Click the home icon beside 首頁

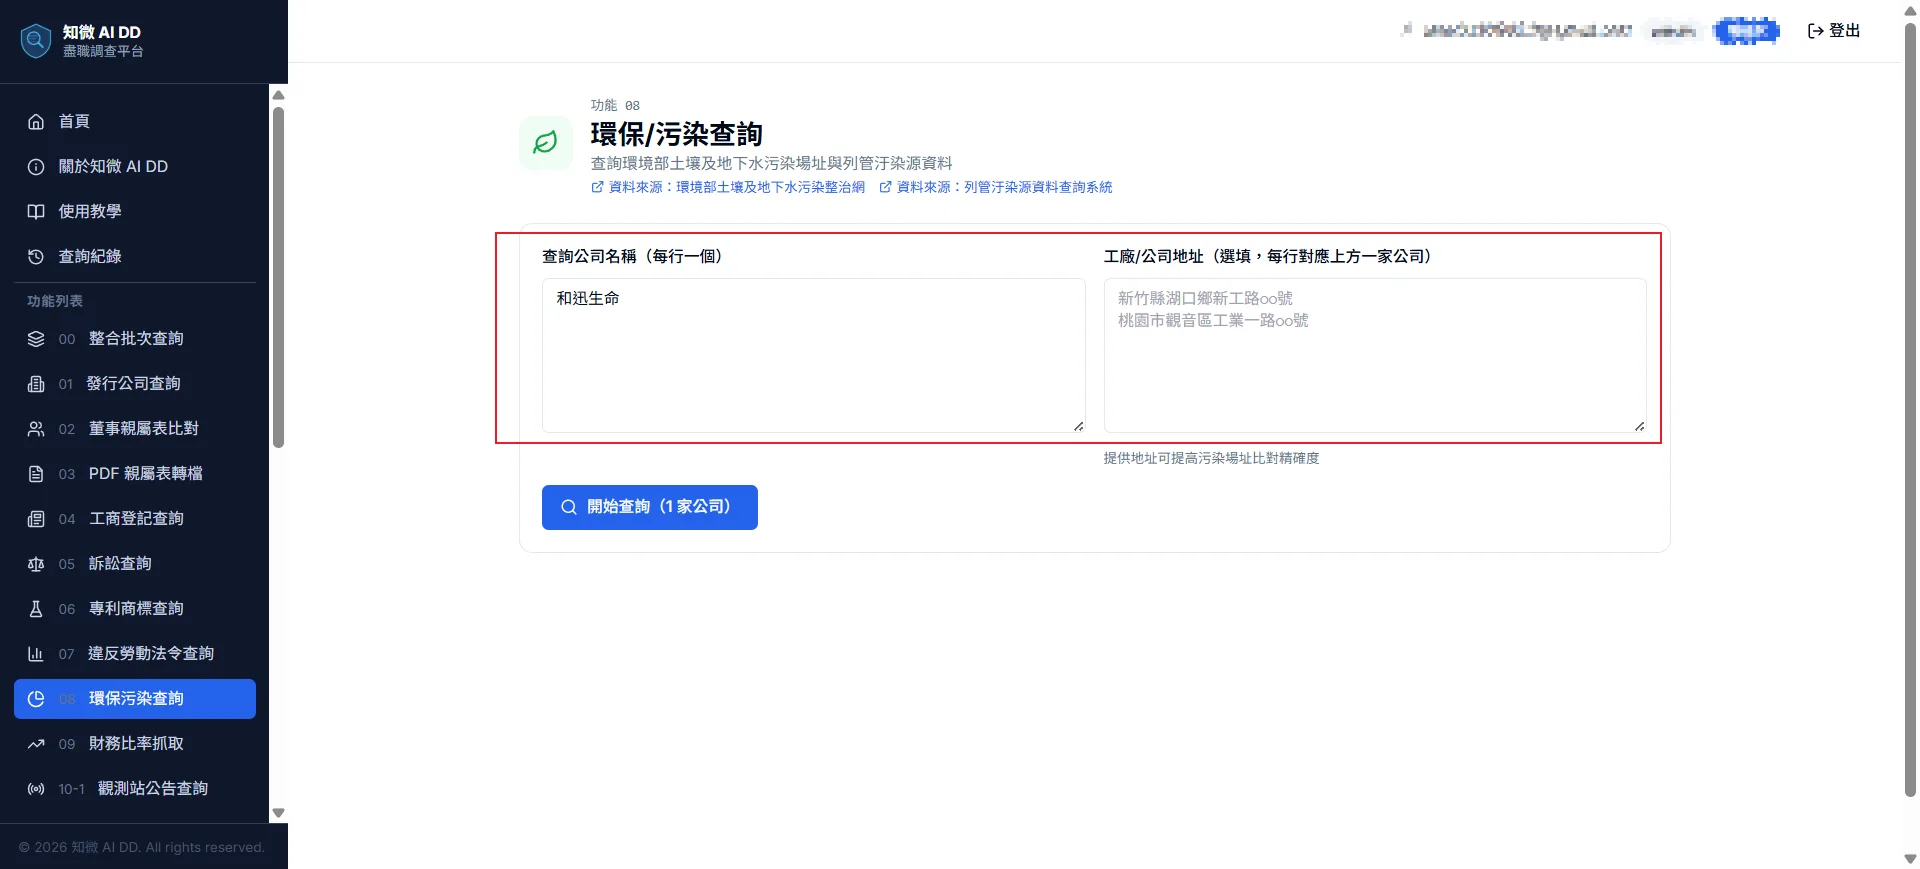click(x=36, y=122)
